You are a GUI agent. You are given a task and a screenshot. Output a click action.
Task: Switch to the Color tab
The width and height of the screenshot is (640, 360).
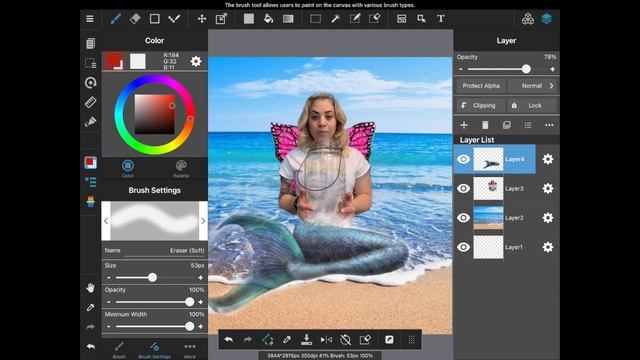(128, 169)
